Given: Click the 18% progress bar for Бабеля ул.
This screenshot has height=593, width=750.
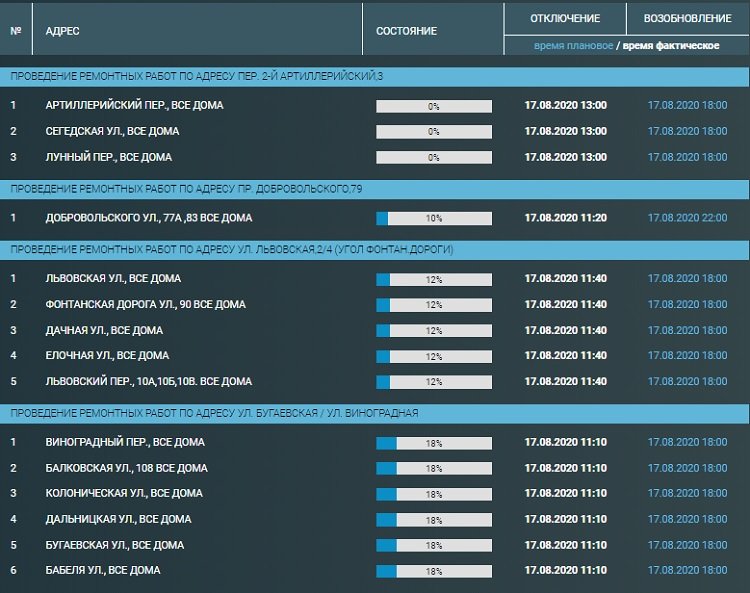Looking at the screenshot, I should pos(434,571).
